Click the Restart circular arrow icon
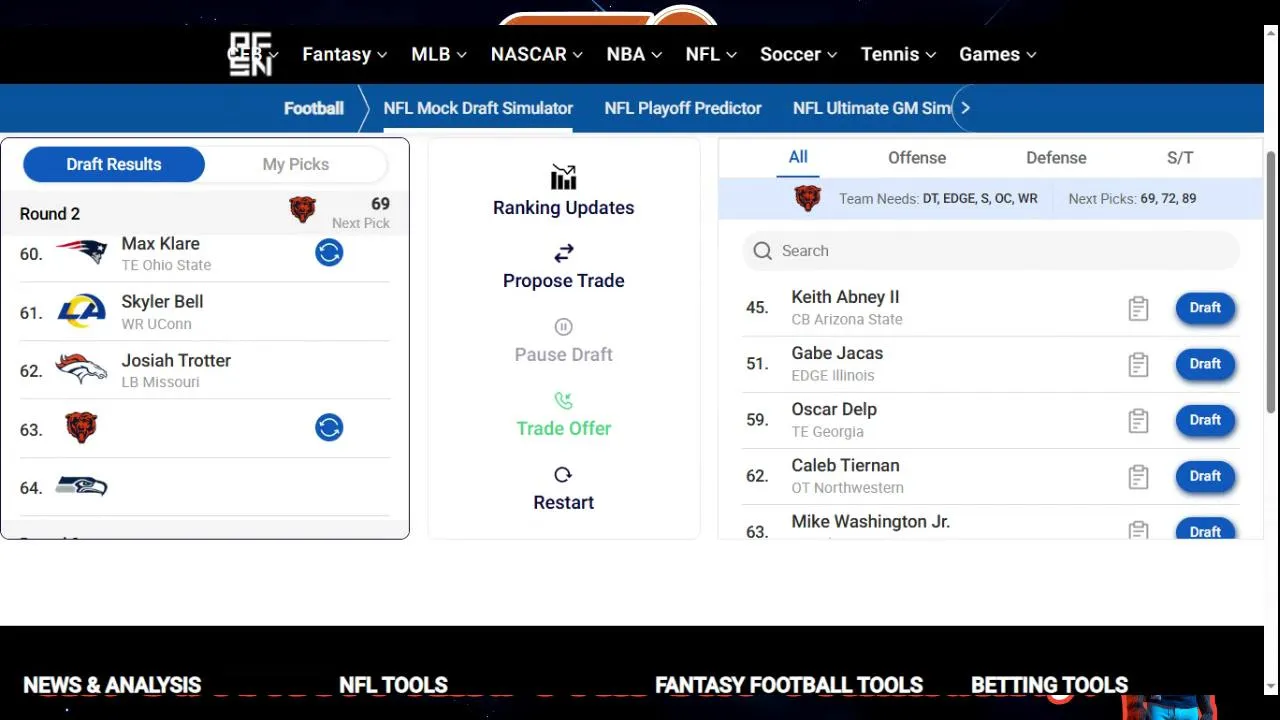Screen dimensions: 1280x720 pyautogui.click(x=563, y=475)
